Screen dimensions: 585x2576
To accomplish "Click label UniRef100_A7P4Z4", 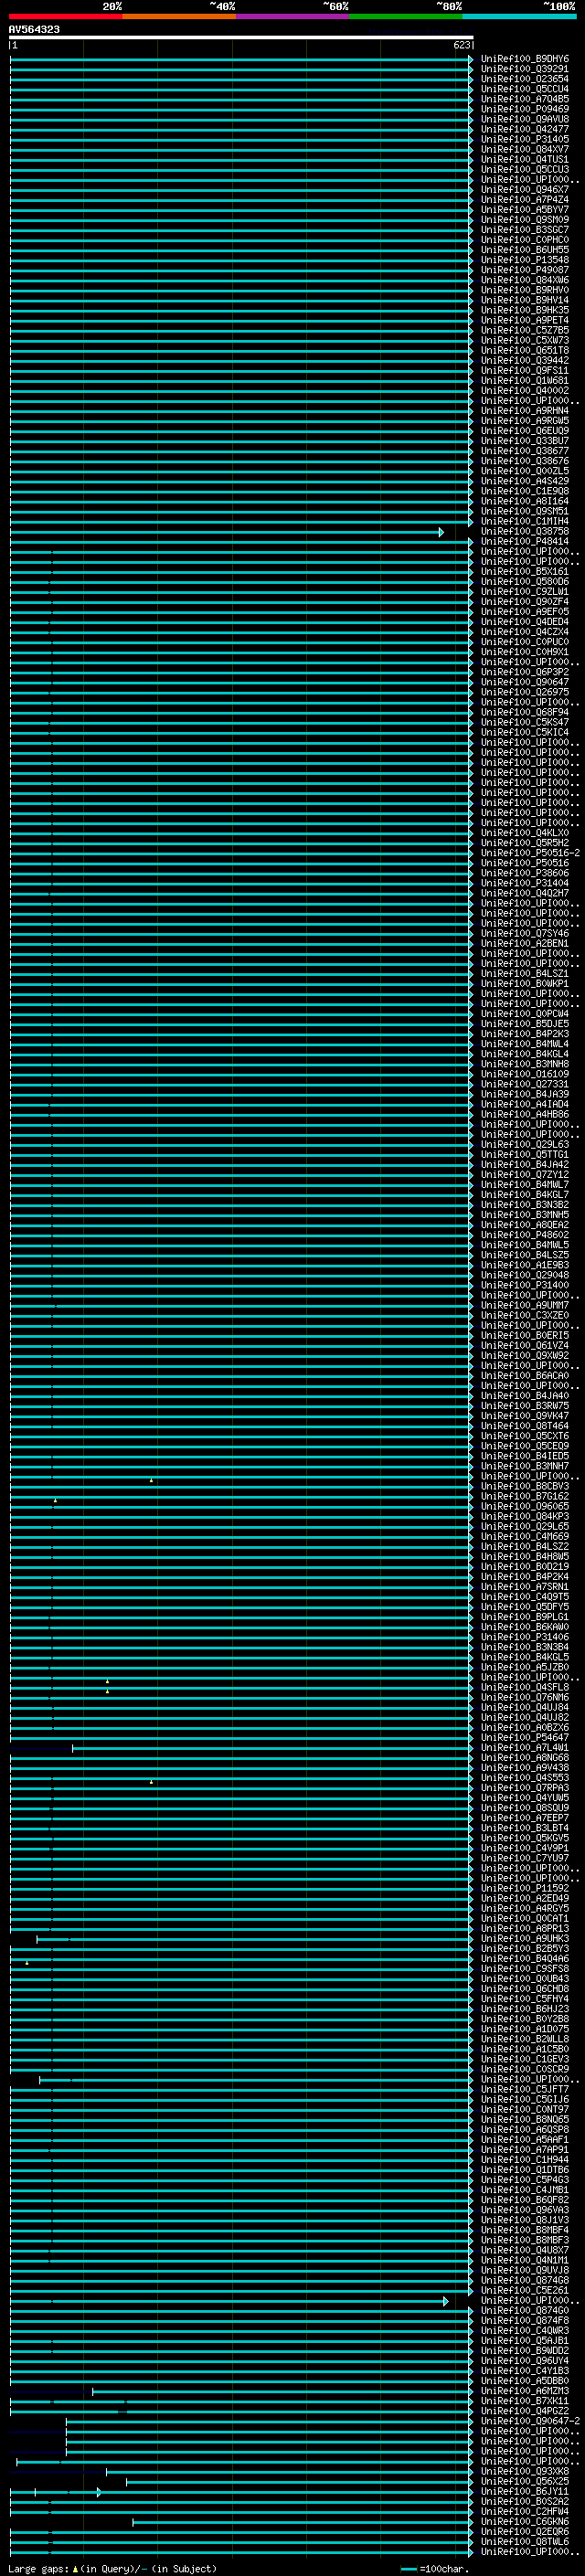I will pyautogui.click(x=525, y=200).
